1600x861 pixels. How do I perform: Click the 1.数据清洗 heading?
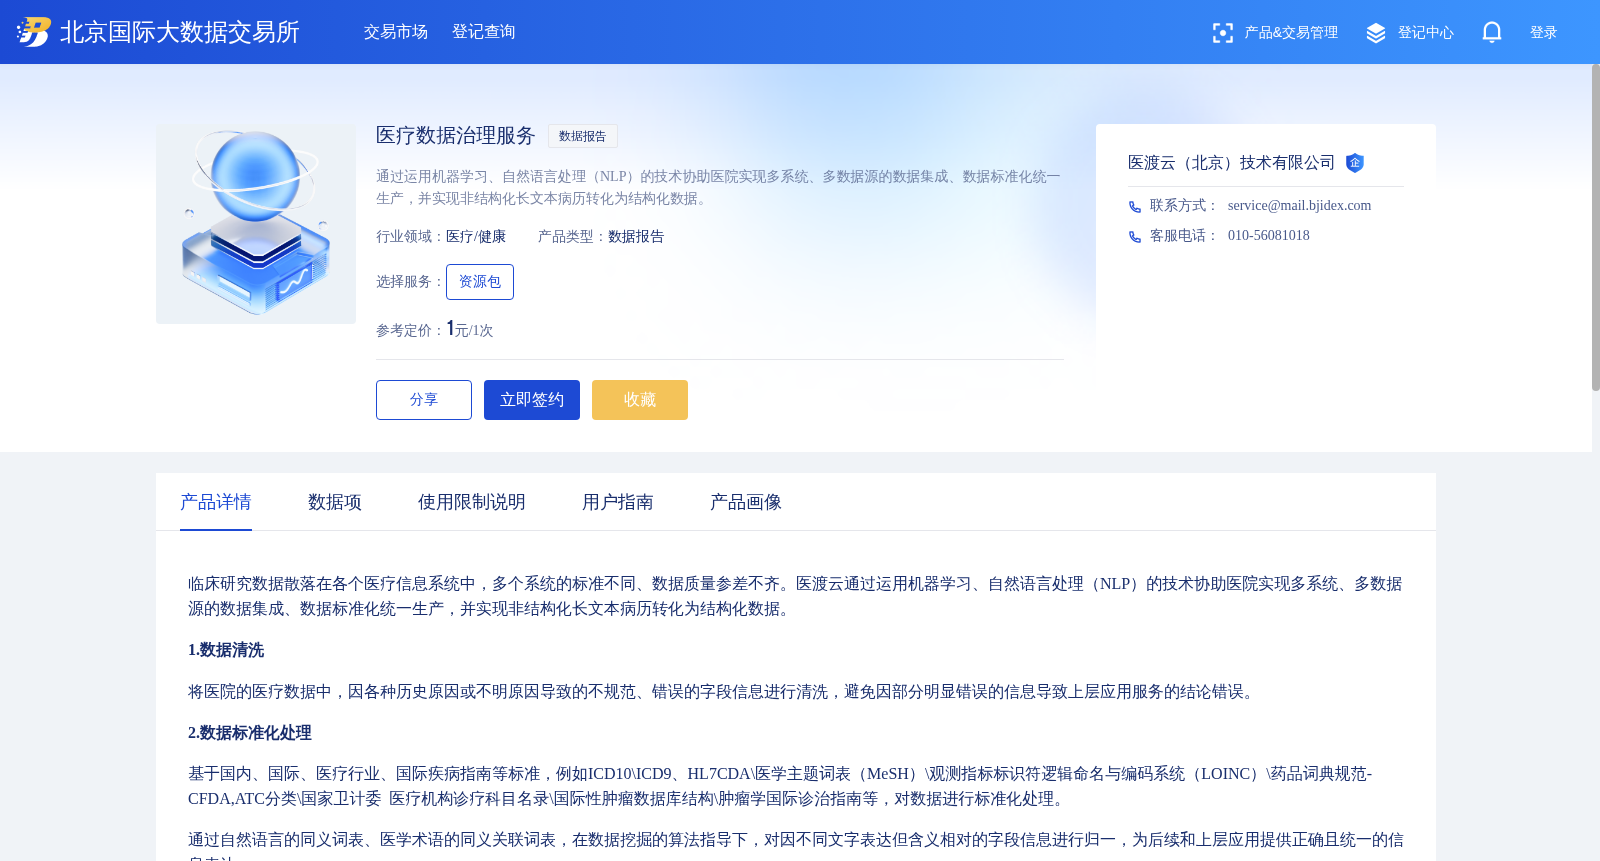pos(226,650)
